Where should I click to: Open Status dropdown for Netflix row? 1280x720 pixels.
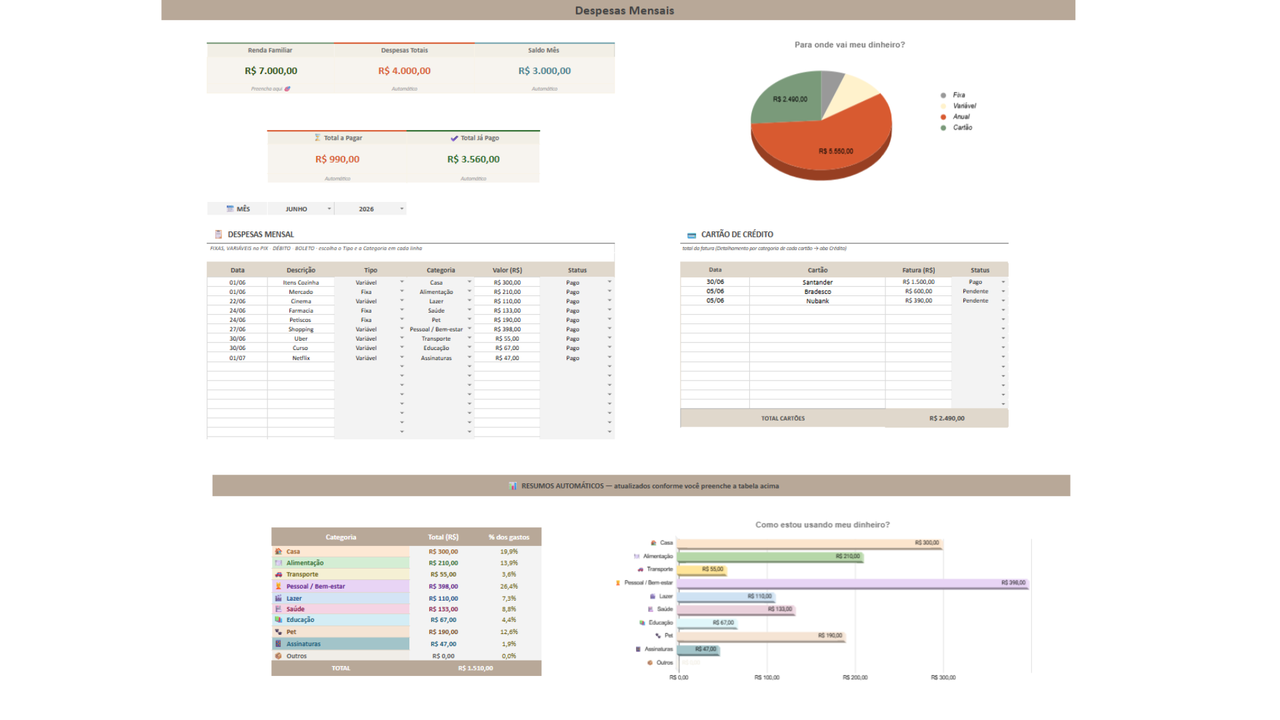(609, 357)
